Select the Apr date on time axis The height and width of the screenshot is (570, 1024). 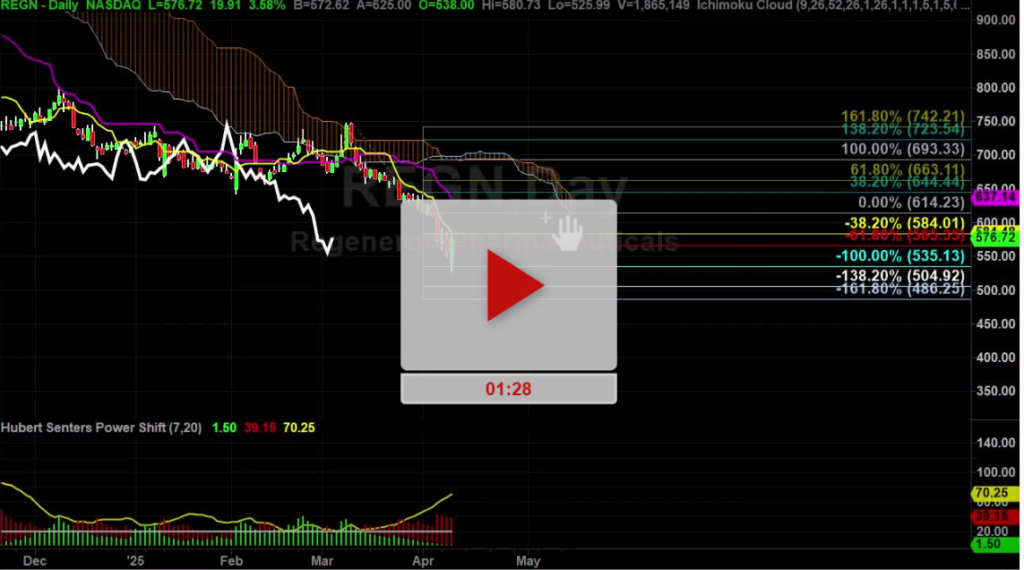click(x=423, y=561)
